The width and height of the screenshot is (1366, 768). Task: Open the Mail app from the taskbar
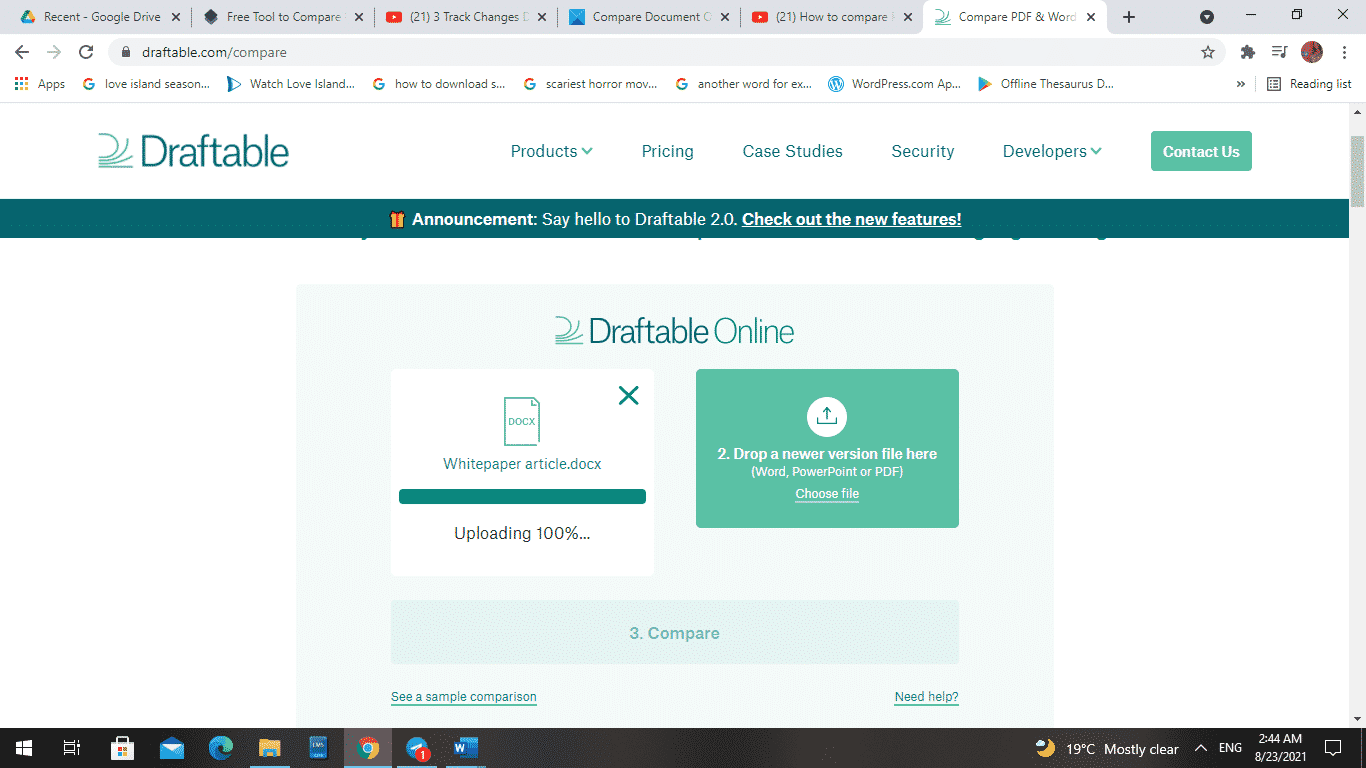point(172,747)
